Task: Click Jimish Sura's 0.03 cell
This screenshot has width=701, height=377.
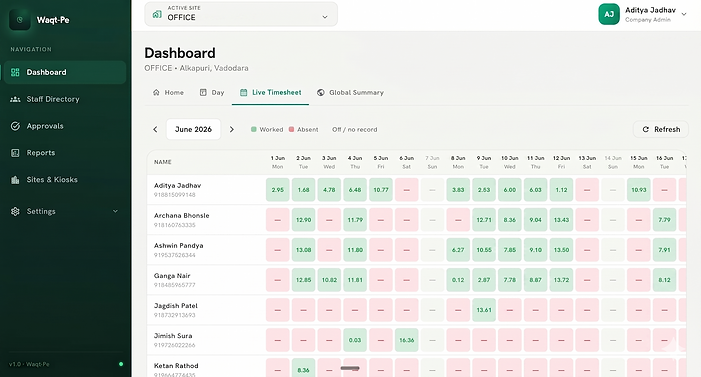Action: point(355,340)
